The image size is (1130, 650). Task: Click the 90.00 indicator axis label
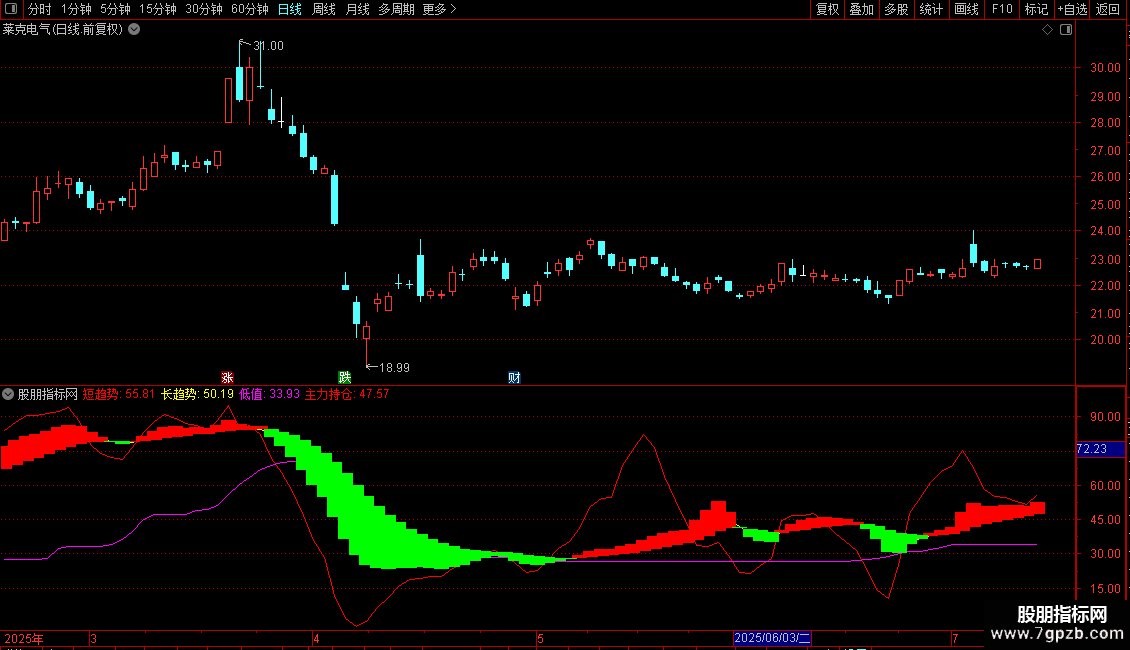point(1105,417)
